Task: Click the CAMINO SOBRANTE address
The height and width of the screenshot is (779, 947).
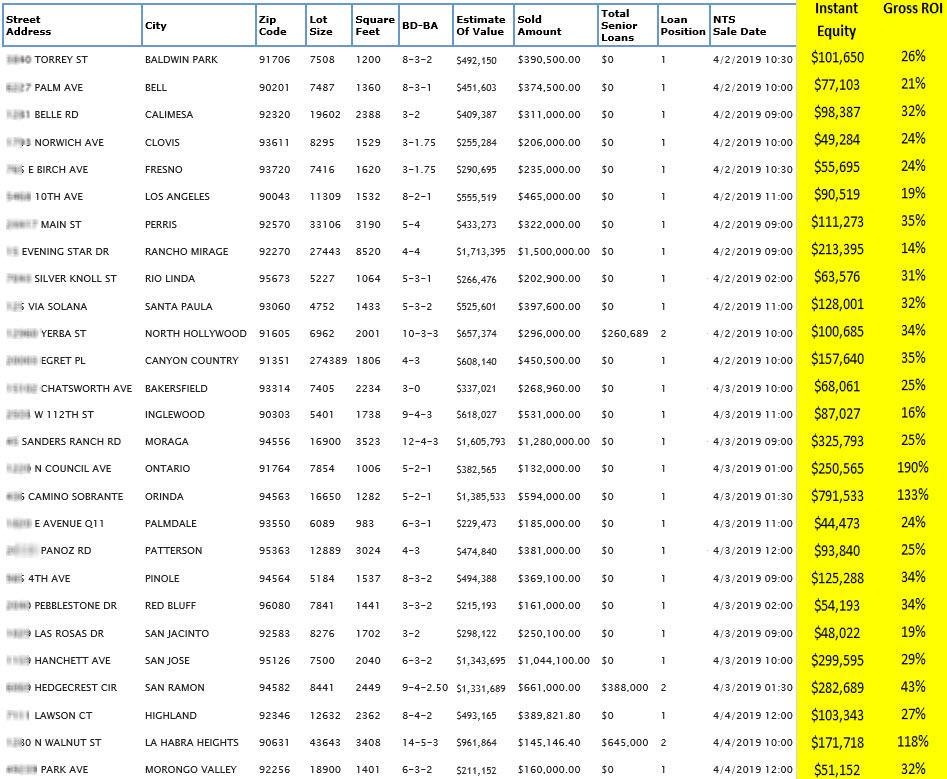Action: coord(65,497)
